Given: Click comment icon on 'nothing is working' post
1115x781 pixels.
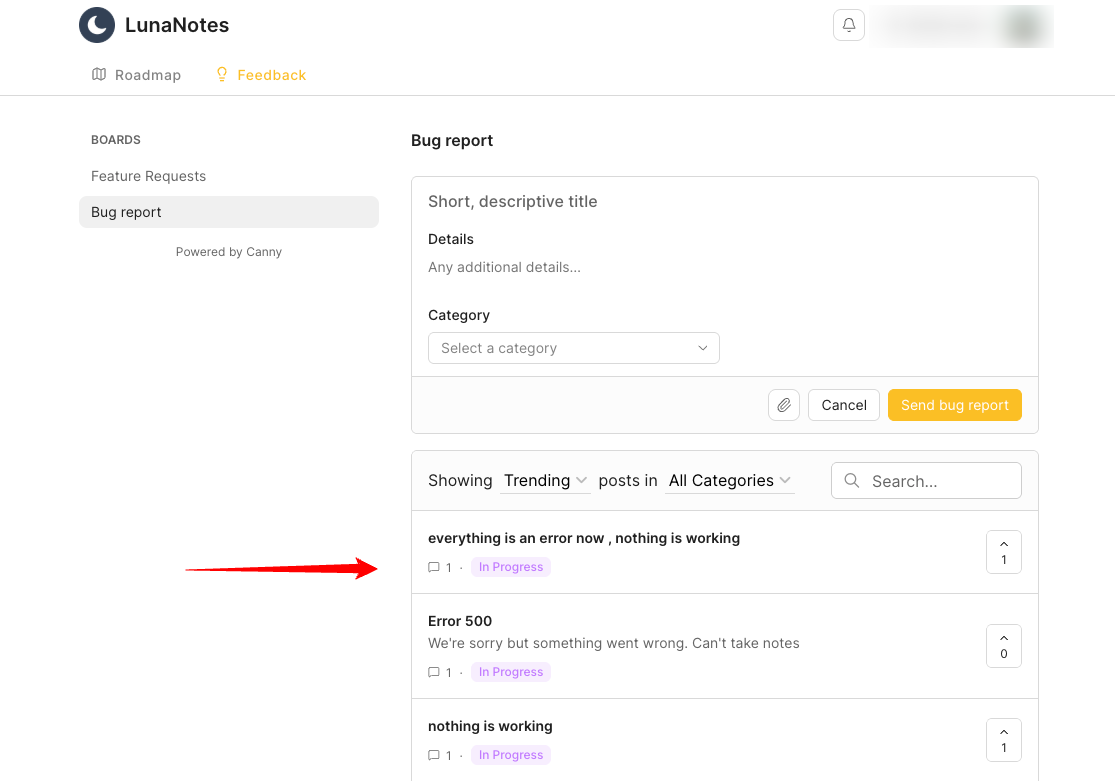Looking at the screenshot, I should coord(434,755).
